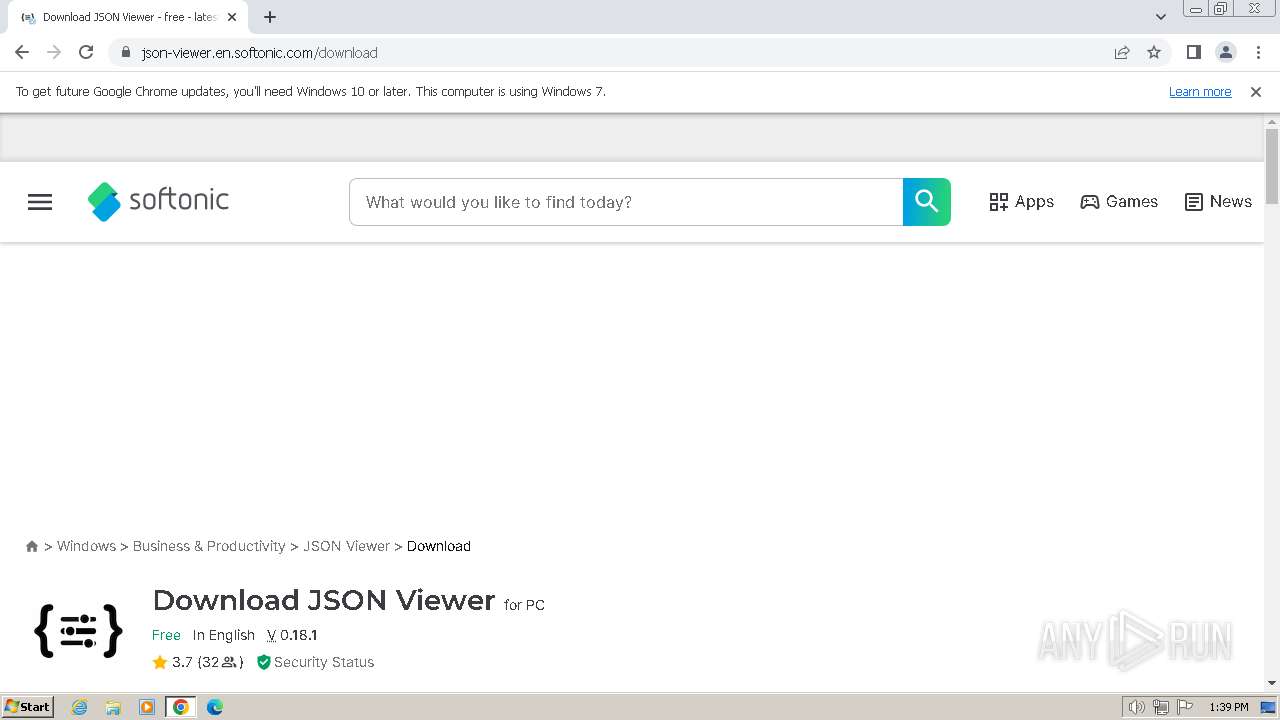The height and width of the screenshot is (720, 1280).
Task: Click the Learn more link
Action: (1200, 92)
